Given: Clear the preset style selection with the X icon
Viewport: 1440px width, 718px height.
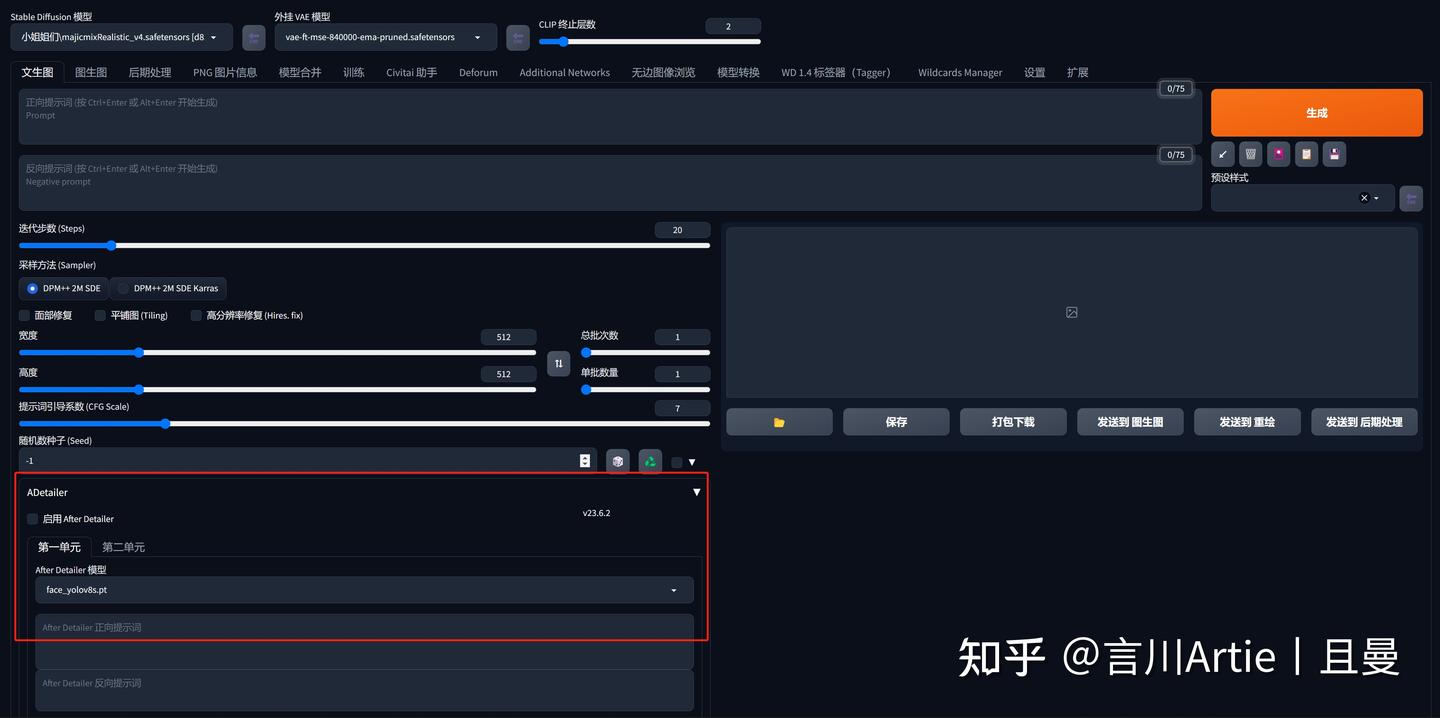Looking at the screenshot, I should click(1364, 198).
